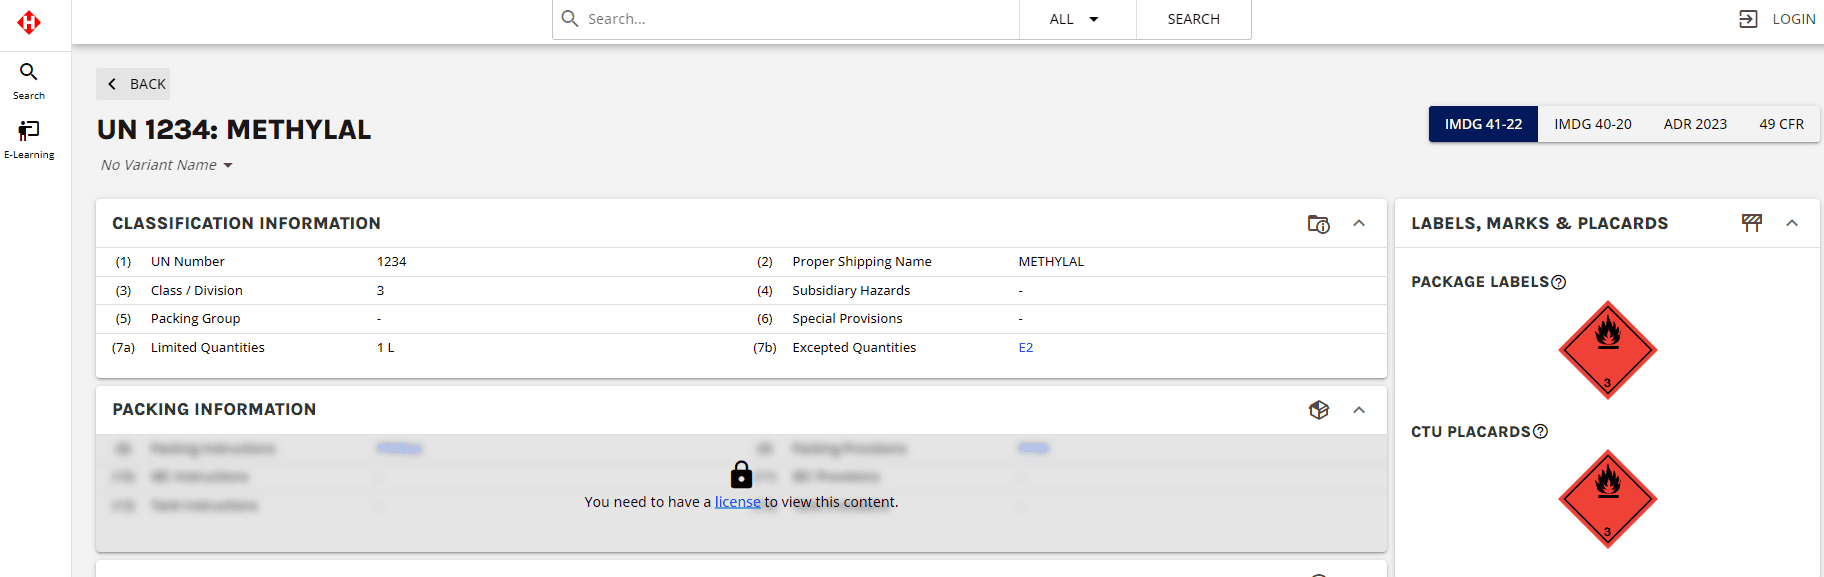Click the Packing Information box icon
Viewport: 1824px width, 577px height.
point(1319,410)
